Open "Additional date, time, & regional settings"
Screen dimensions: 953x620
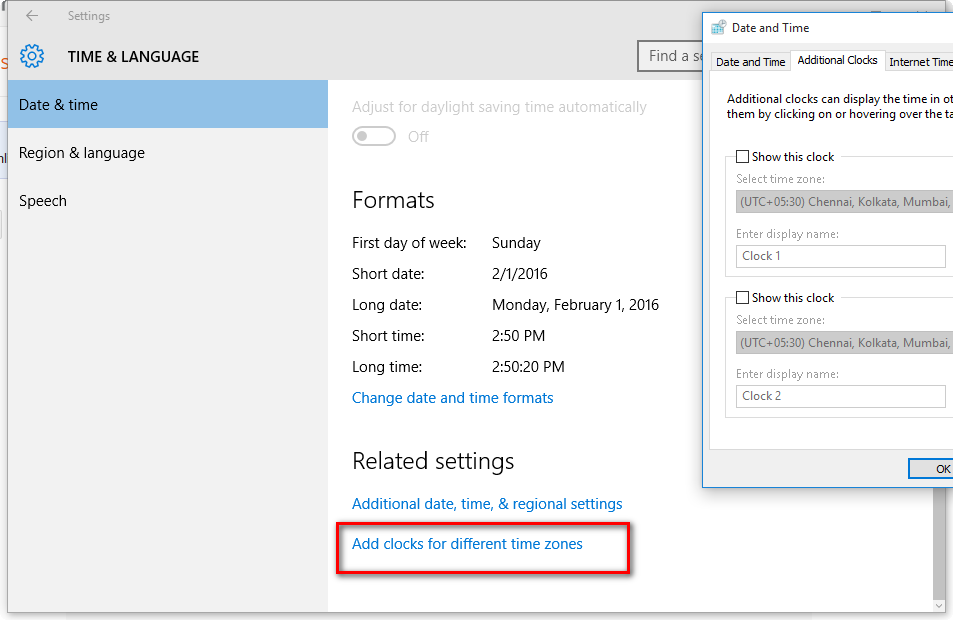coord(487,504)
